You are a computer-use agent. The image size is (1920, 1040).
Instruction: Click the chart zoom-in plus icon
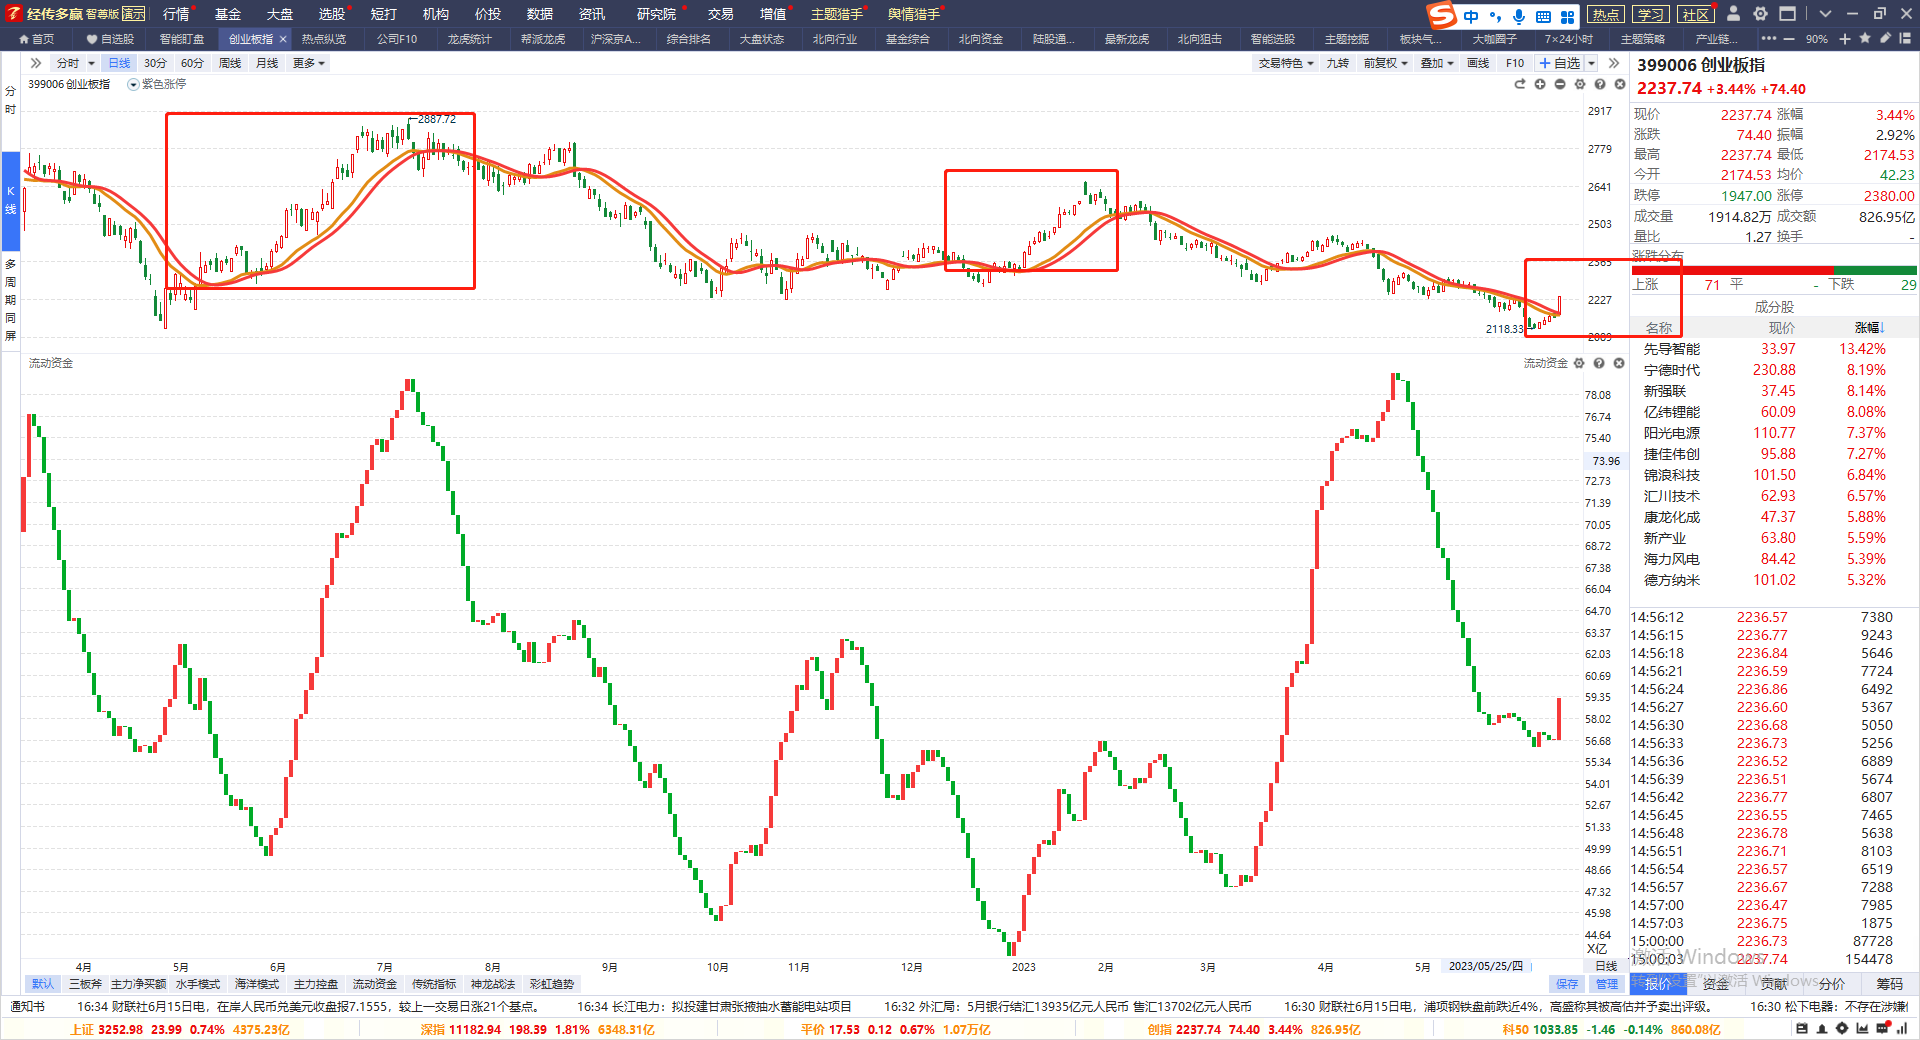point(1540,84)
